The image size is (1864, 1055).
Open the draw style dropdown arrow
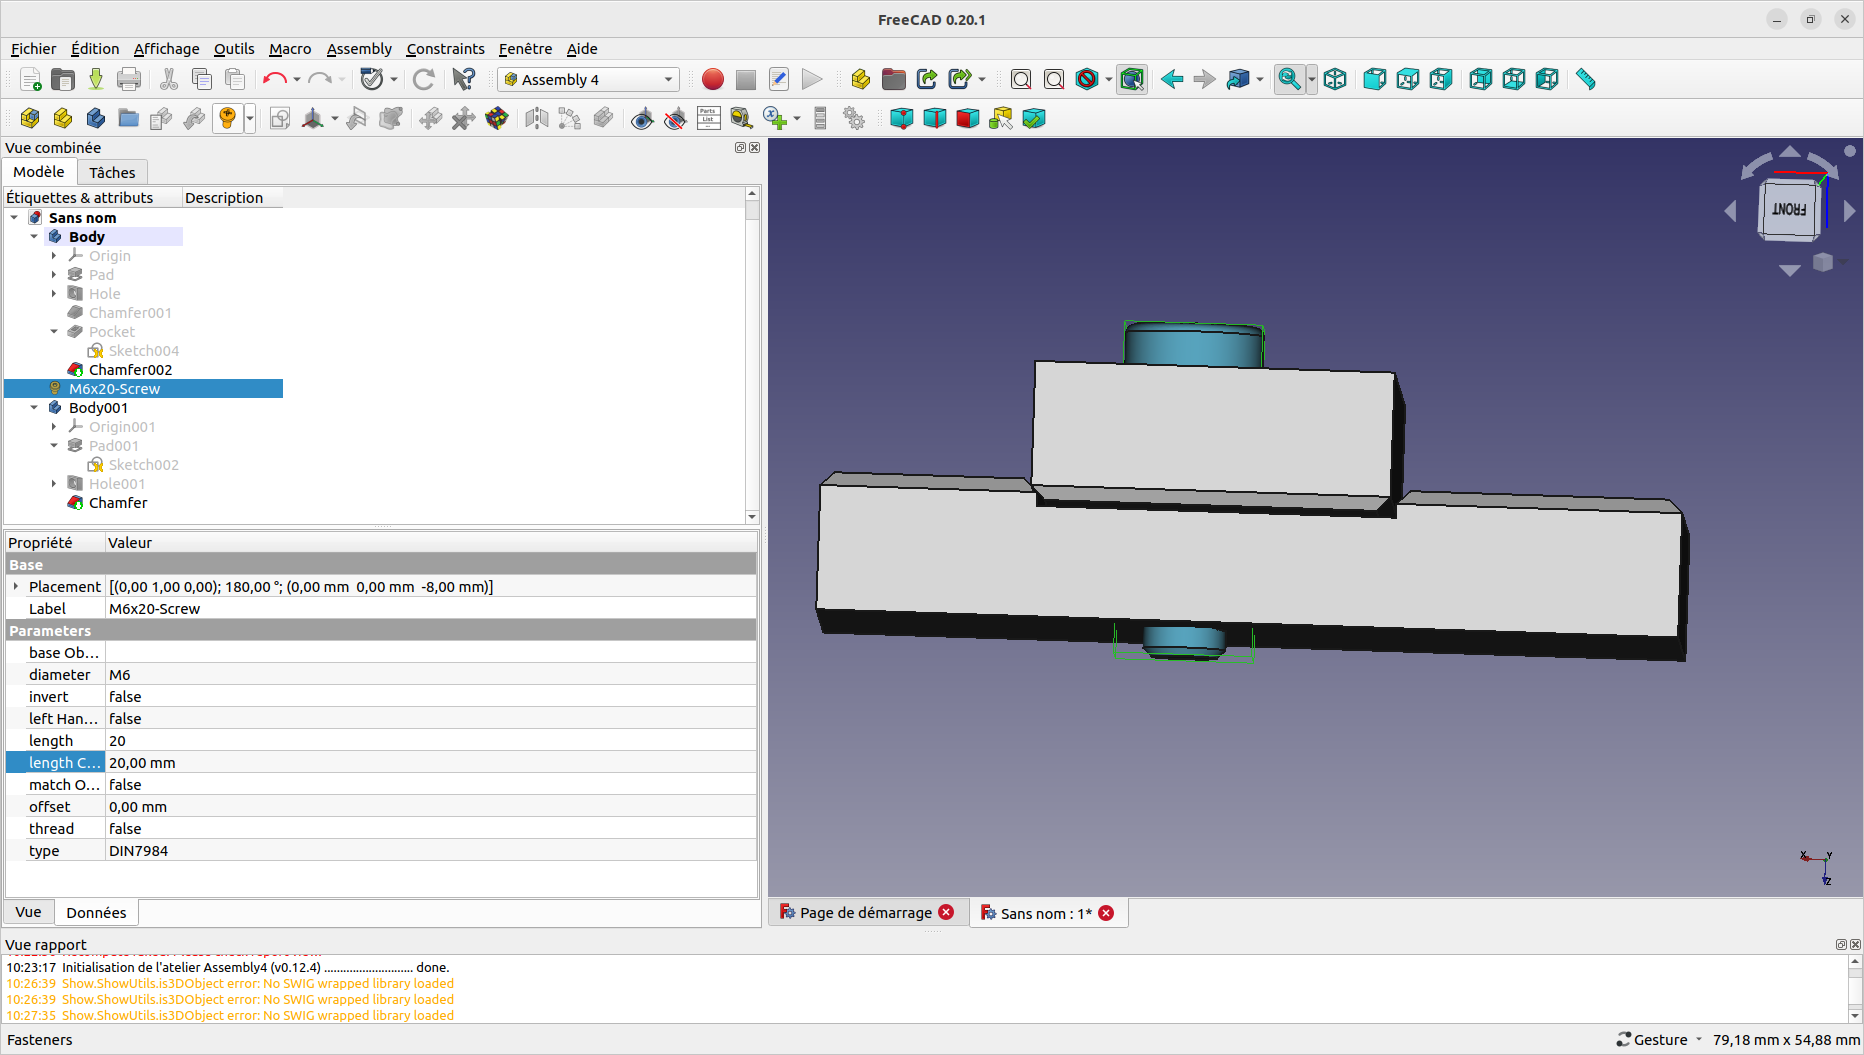(x=1109, y=79)
